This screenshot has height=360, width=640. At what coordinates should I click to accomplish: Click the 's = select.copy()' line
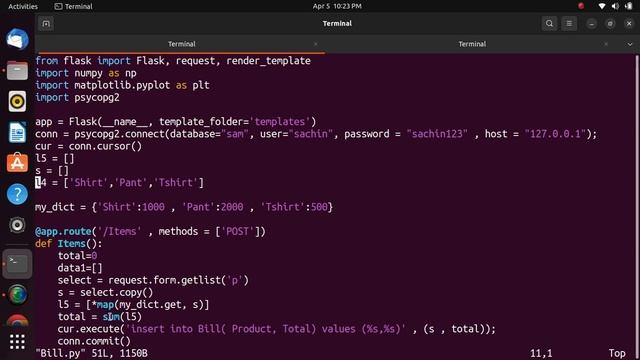105,292
